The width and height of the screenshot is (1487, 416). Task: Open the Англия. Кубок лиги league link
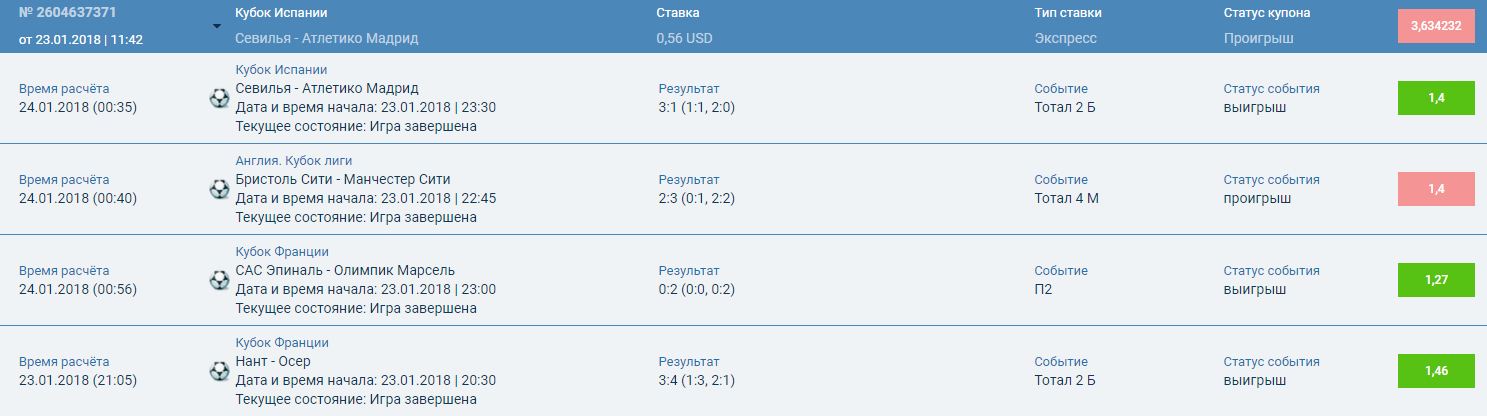point(293,161)
